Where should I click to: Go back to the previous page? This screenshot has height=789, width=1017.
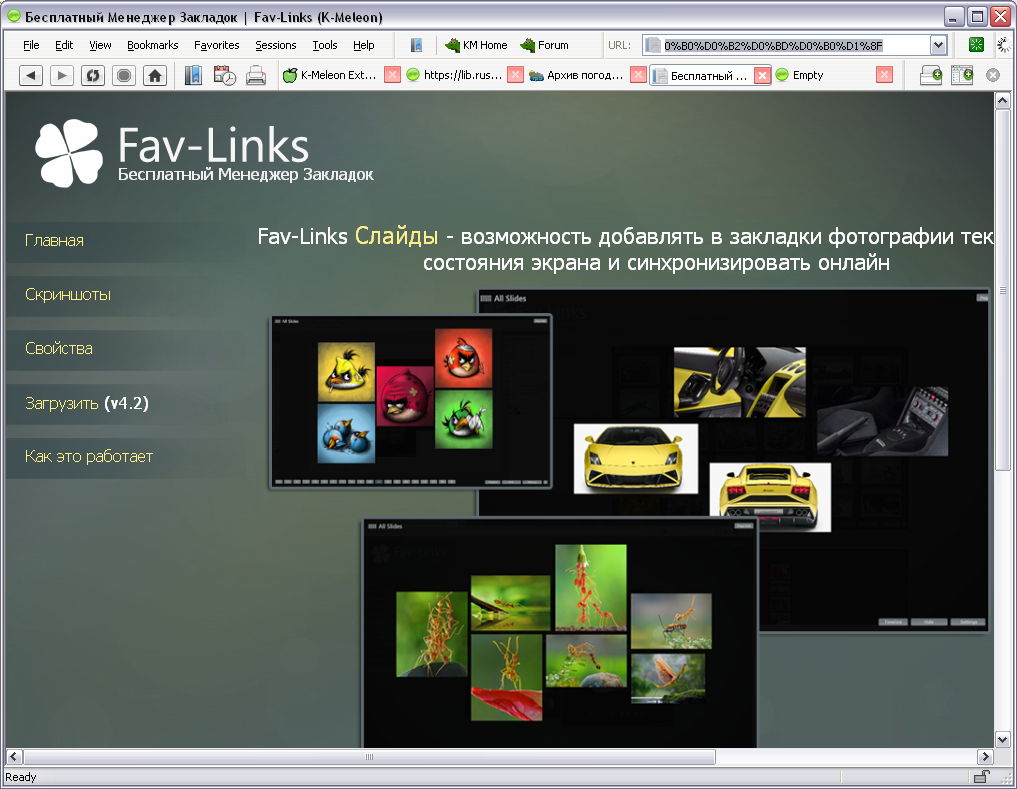(x=30, y=76)
